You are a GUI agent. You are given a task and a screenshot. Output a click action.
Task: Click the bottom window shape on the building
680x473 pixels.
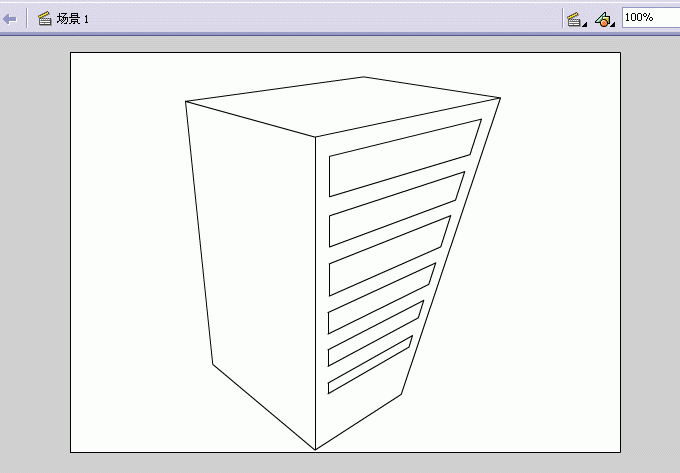pyautogui.click(x=370, y=365)
